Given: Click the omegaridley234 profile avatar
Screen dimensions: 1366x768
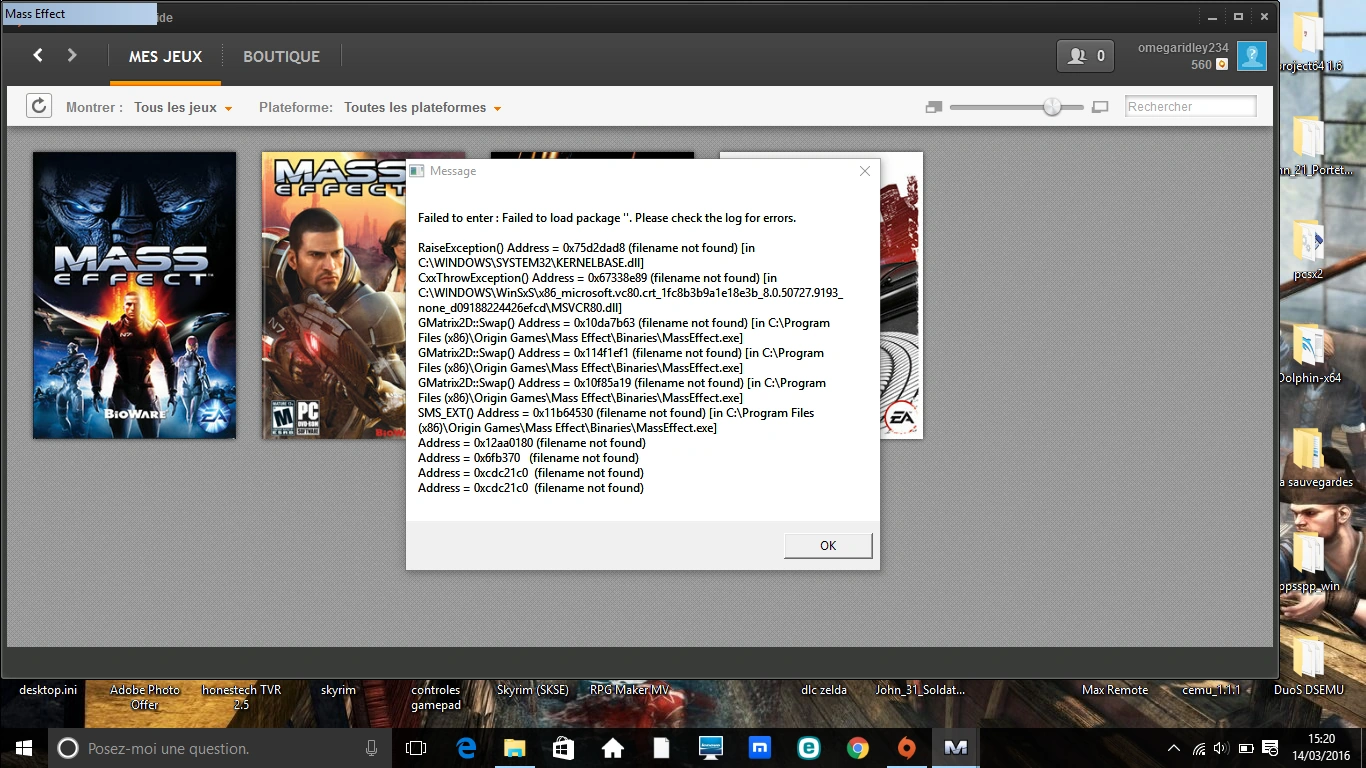Looking at the screenshot, I should point(1251,56).
